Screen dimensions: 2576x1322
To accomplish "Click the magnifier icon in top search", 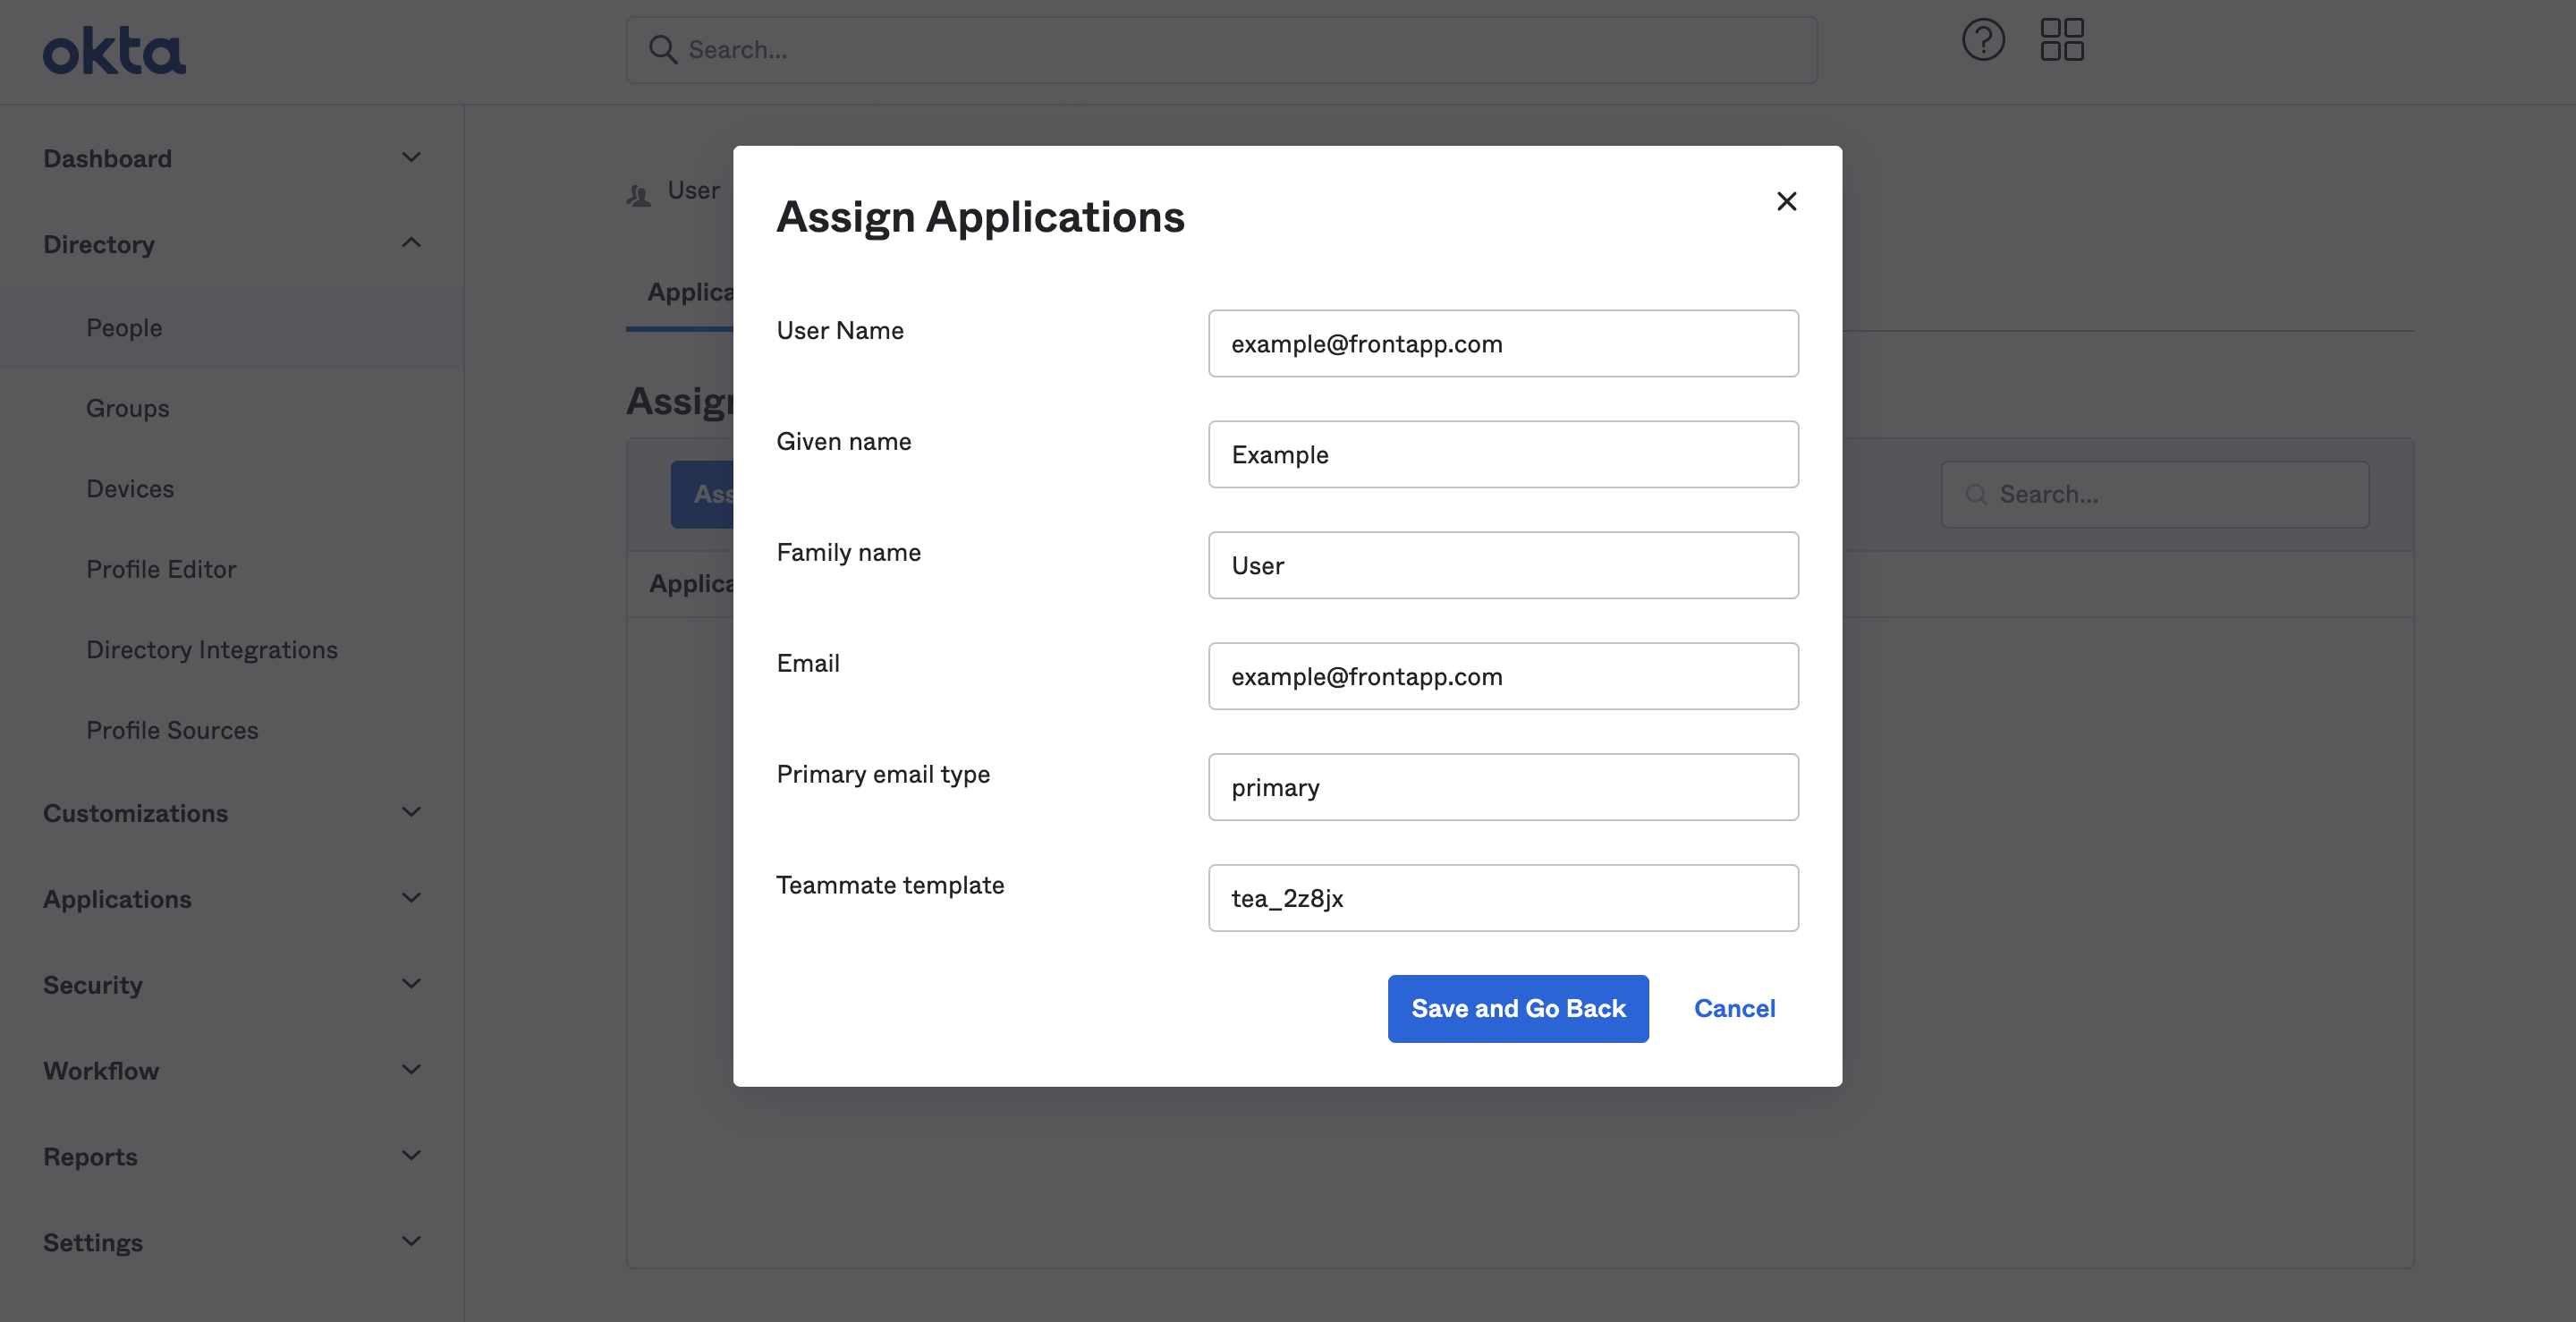I will [x=663, y=49].
